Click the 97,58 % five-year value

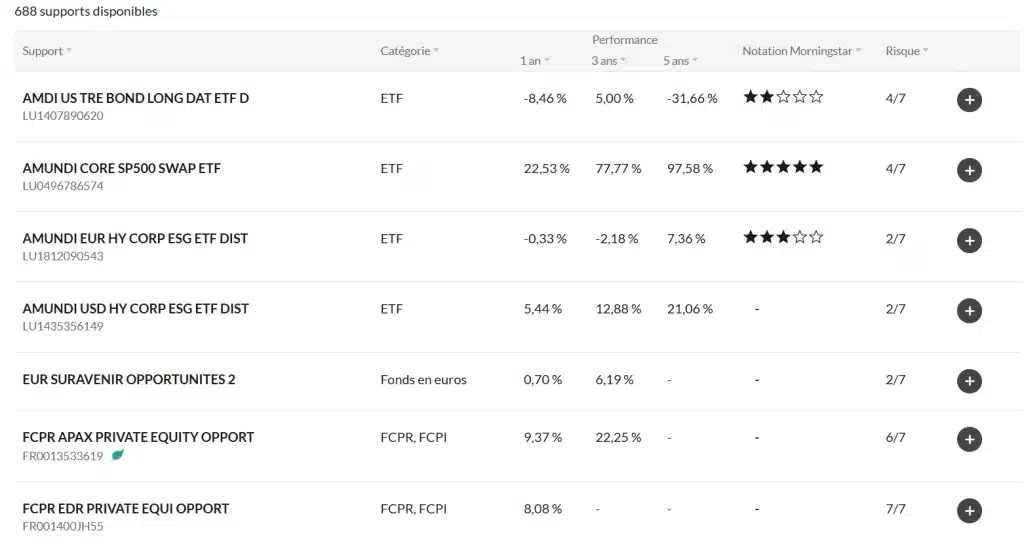(690, 169)
